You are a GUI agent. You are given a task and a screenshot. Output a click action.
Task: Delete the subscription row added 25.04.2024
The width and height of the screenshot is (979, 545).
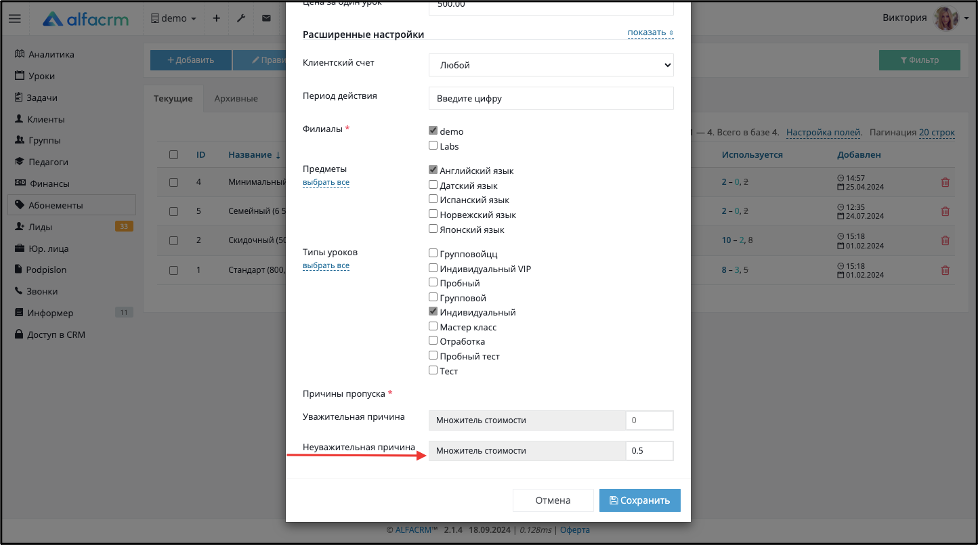click(945, 182)
